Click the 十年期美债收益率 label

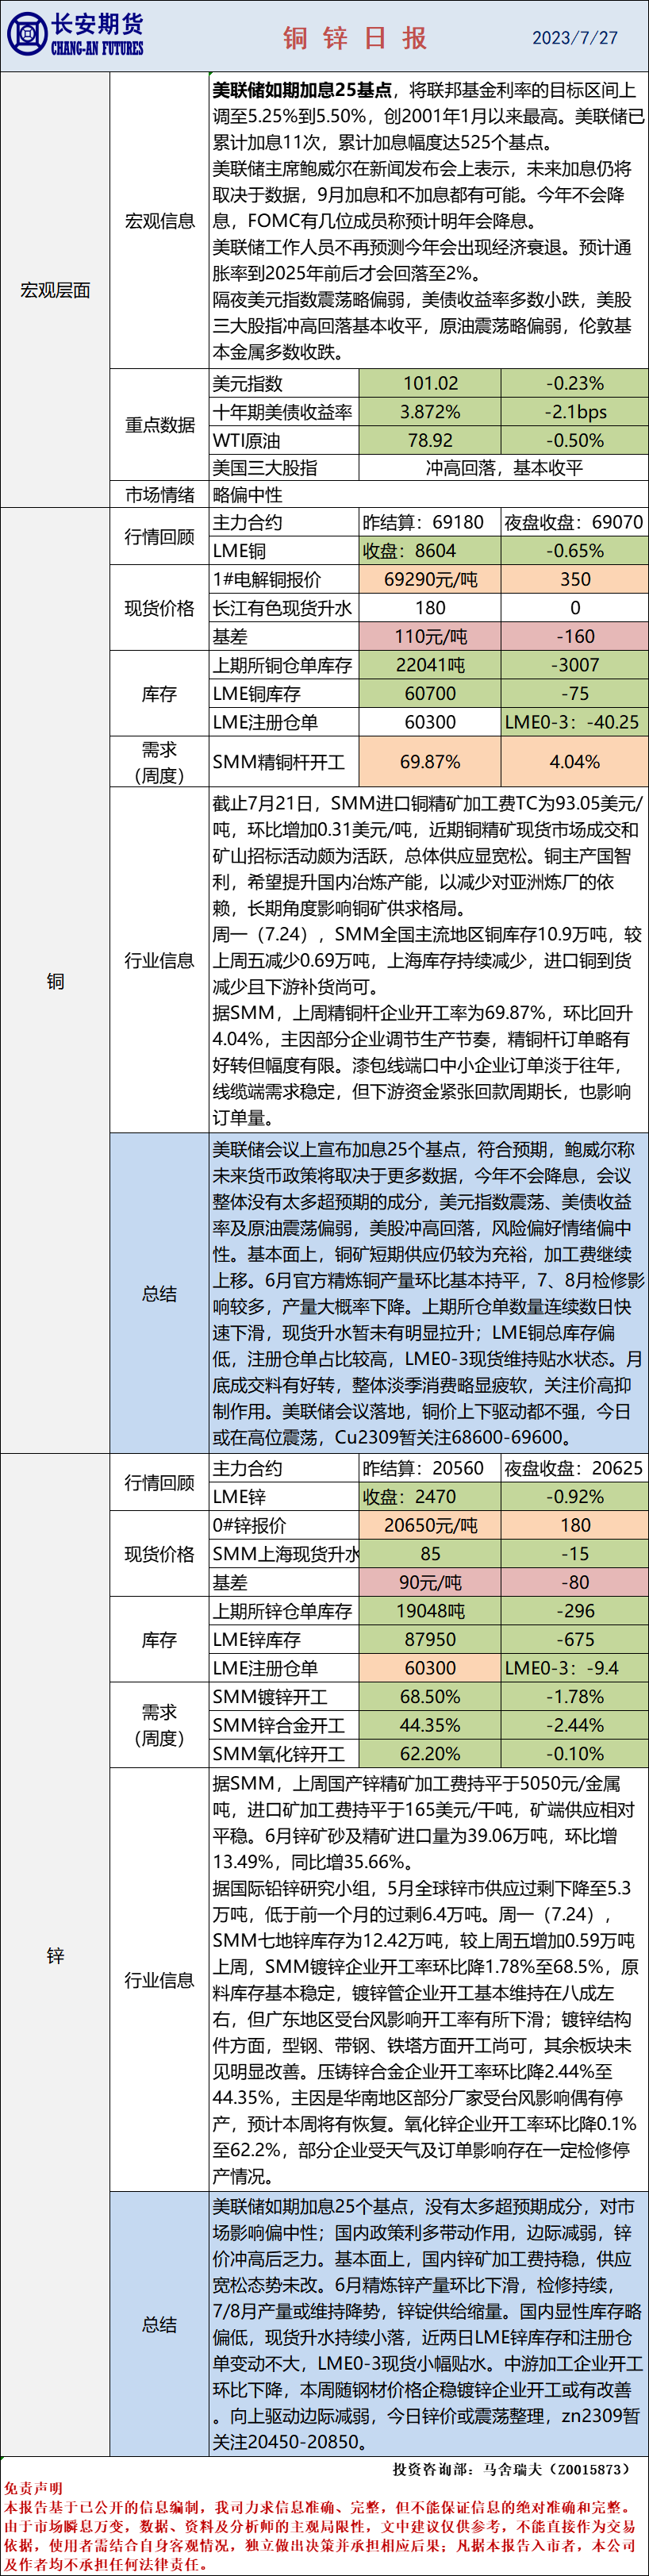click(x=283, y=412)
